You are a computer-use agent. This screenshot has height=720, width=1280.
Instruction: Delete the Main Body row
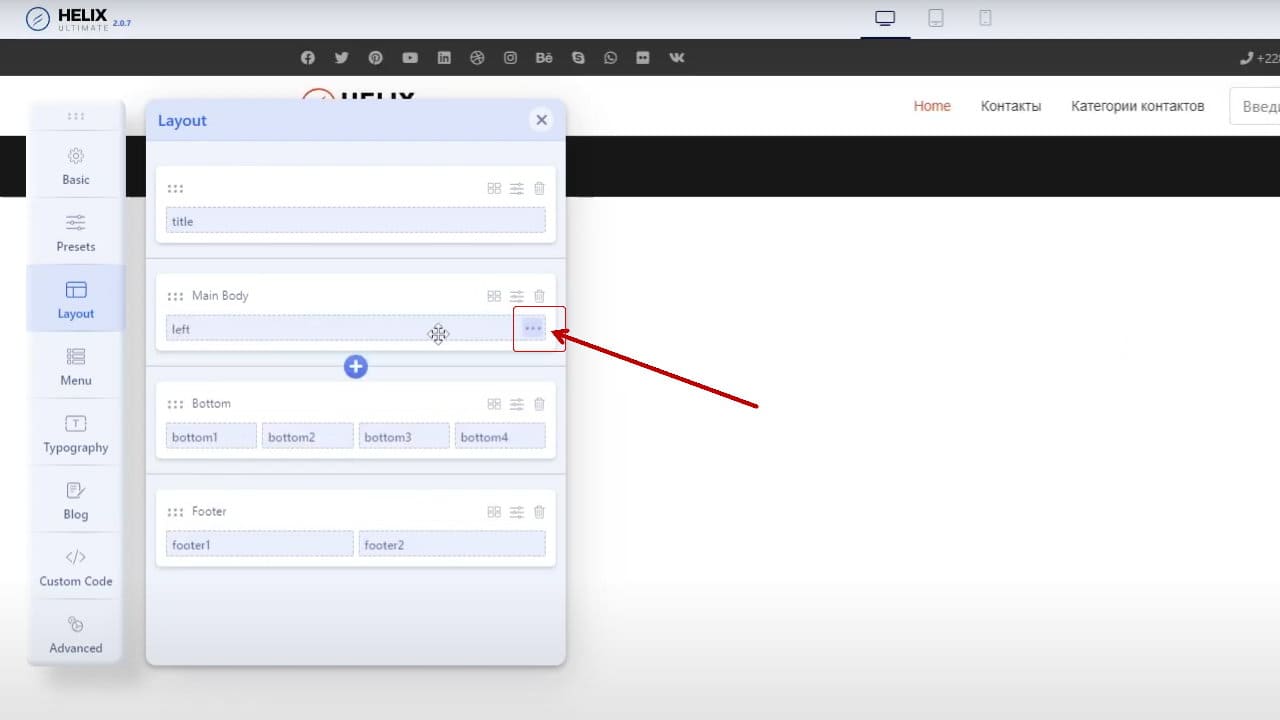540,296
